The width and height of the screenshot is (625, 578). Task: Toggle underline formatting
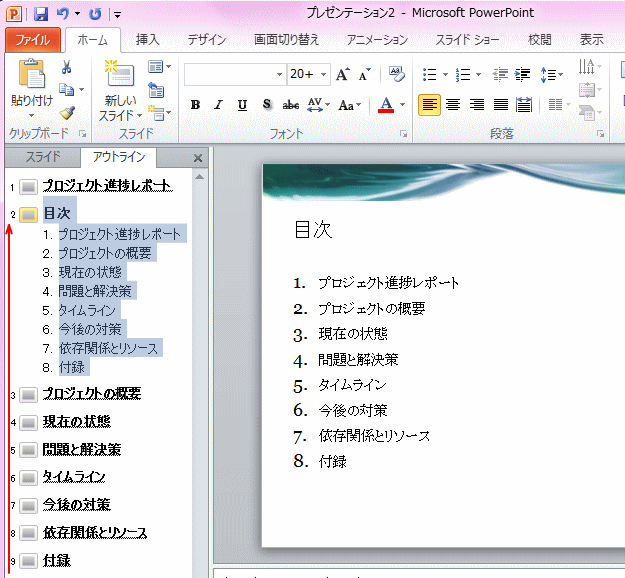(242, 105)
